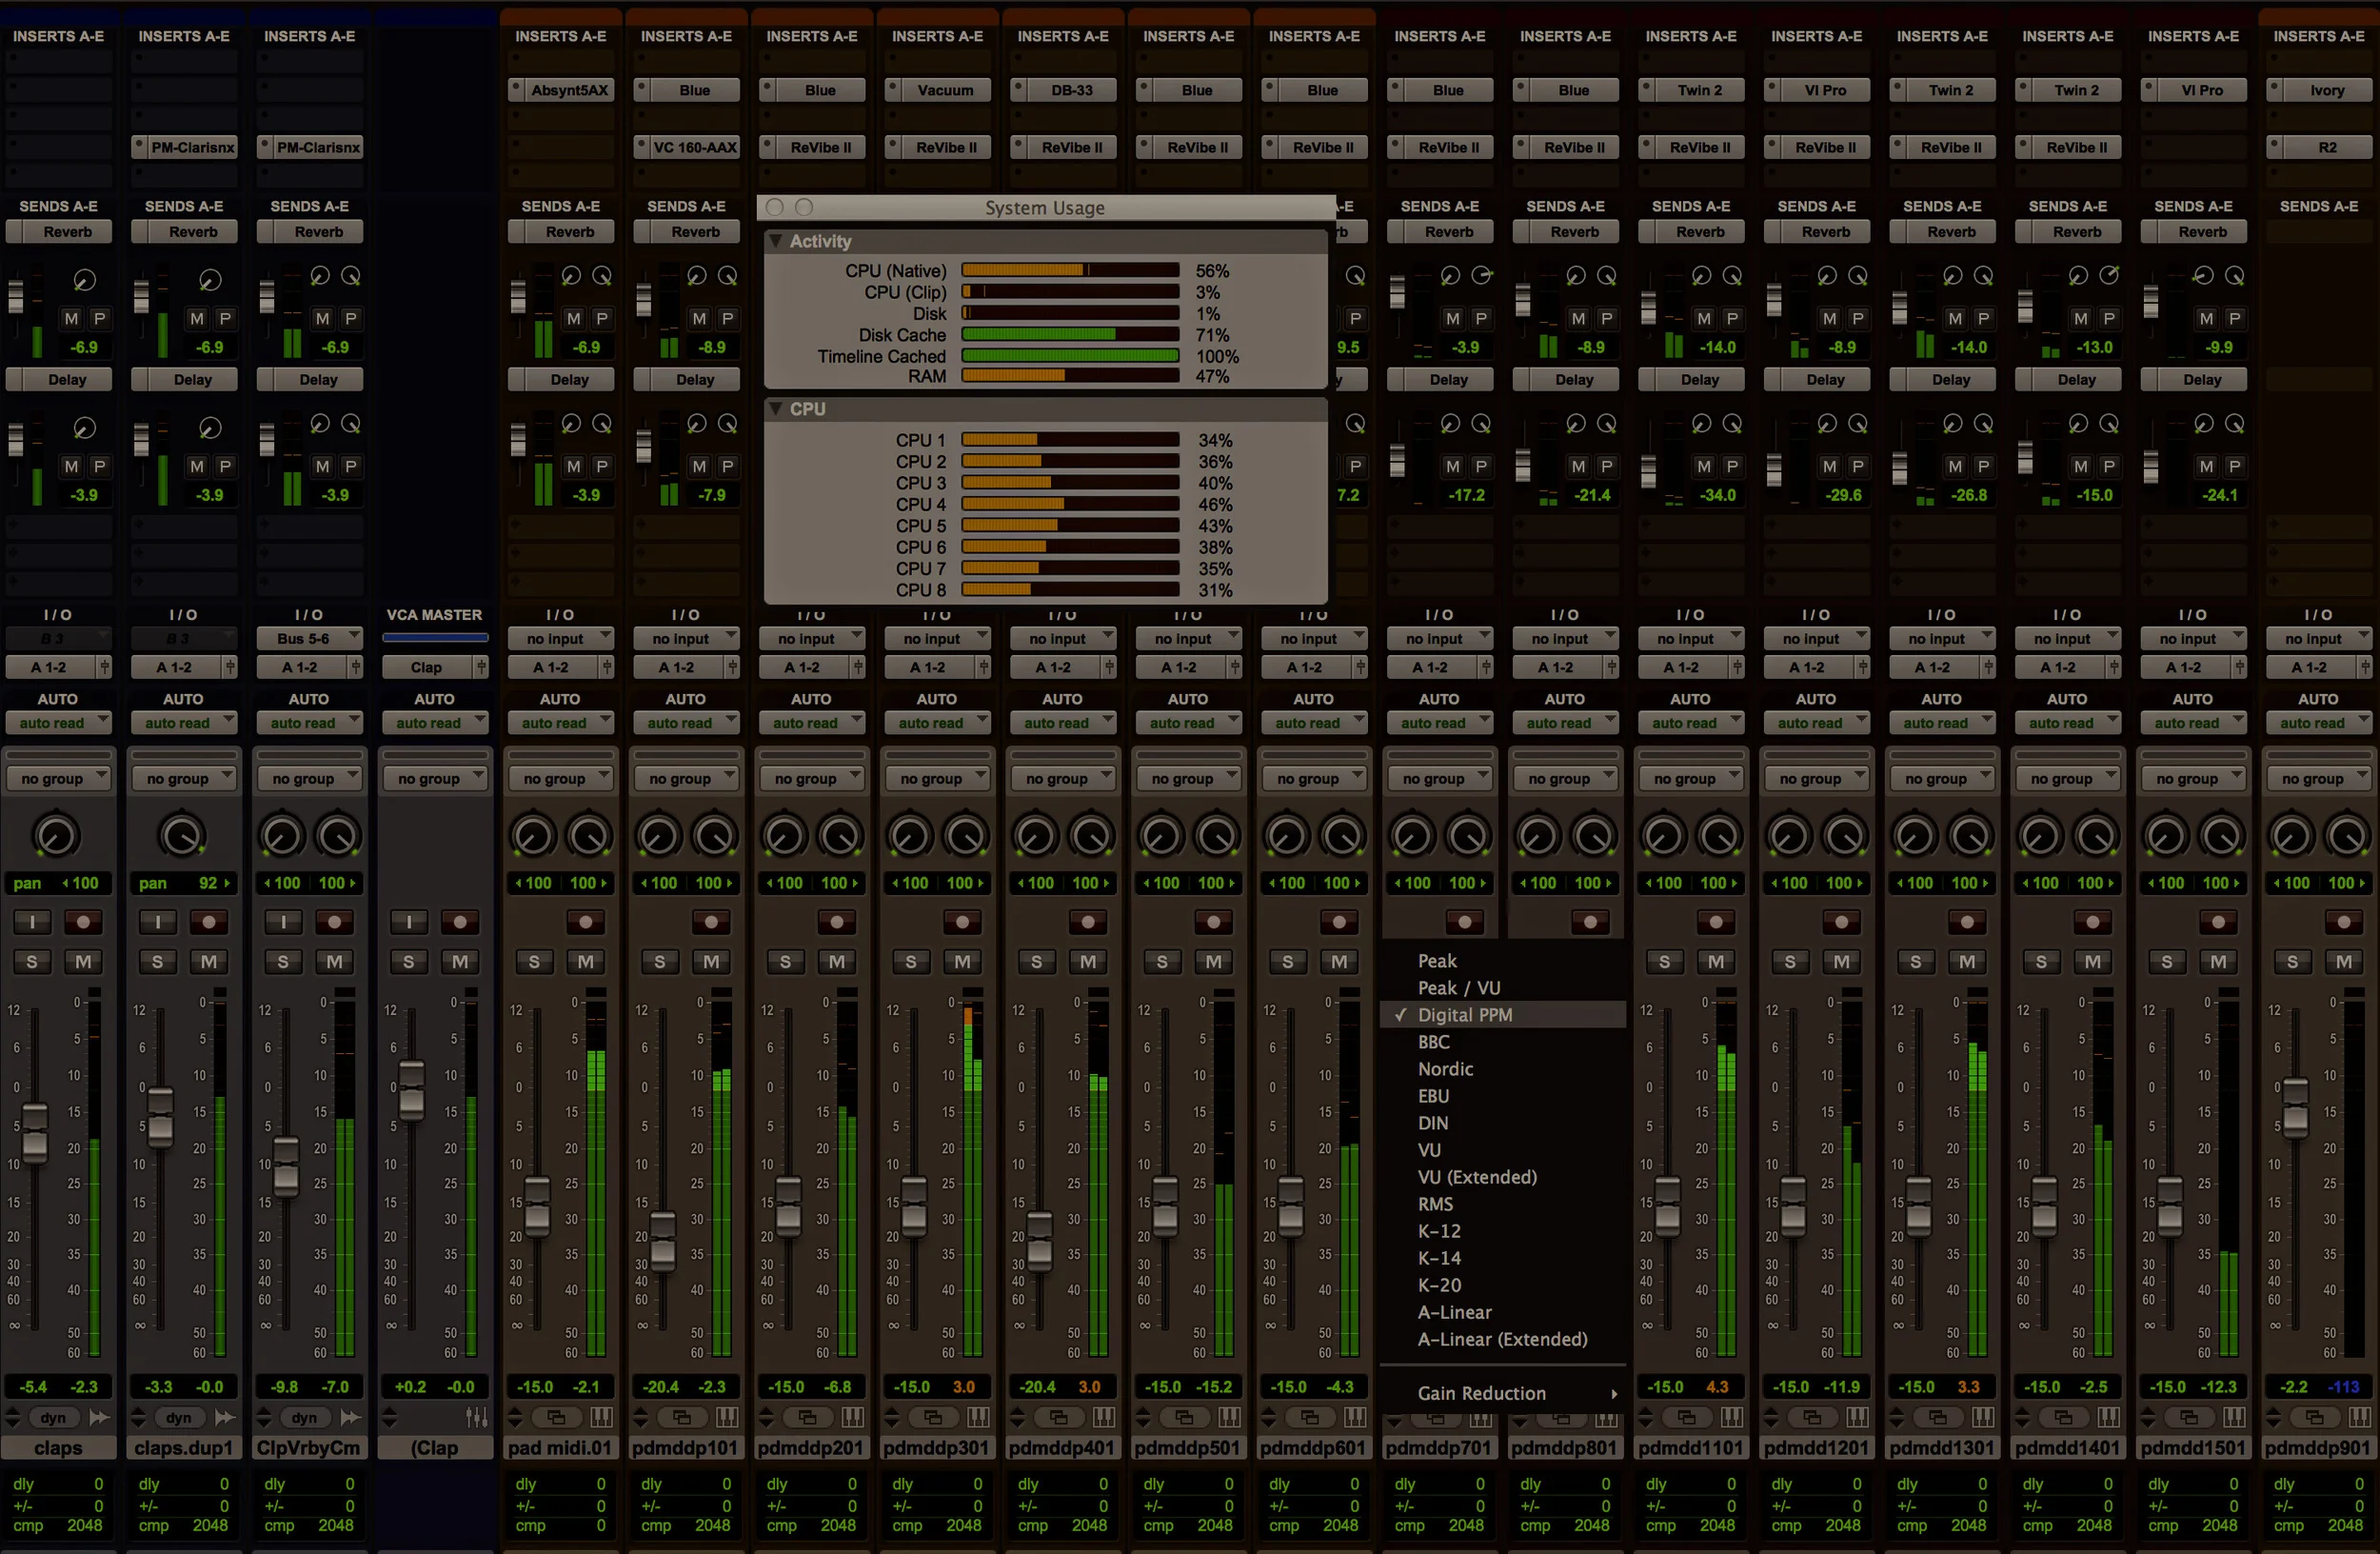This screenshot has width=2380, height=1554.
Task: Click the automation safe arrow icon on claps.dup1
Action: [225, 1417]
